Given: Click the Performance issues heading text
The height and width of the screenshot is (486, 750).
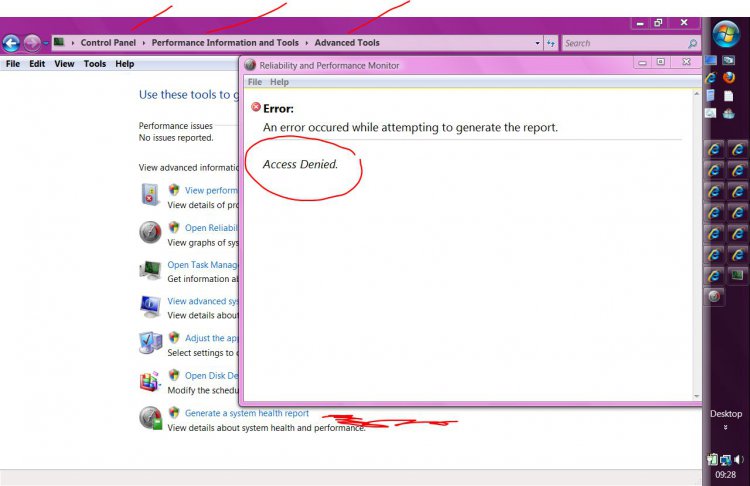Looking at the screenshot, I should (175, 126).
